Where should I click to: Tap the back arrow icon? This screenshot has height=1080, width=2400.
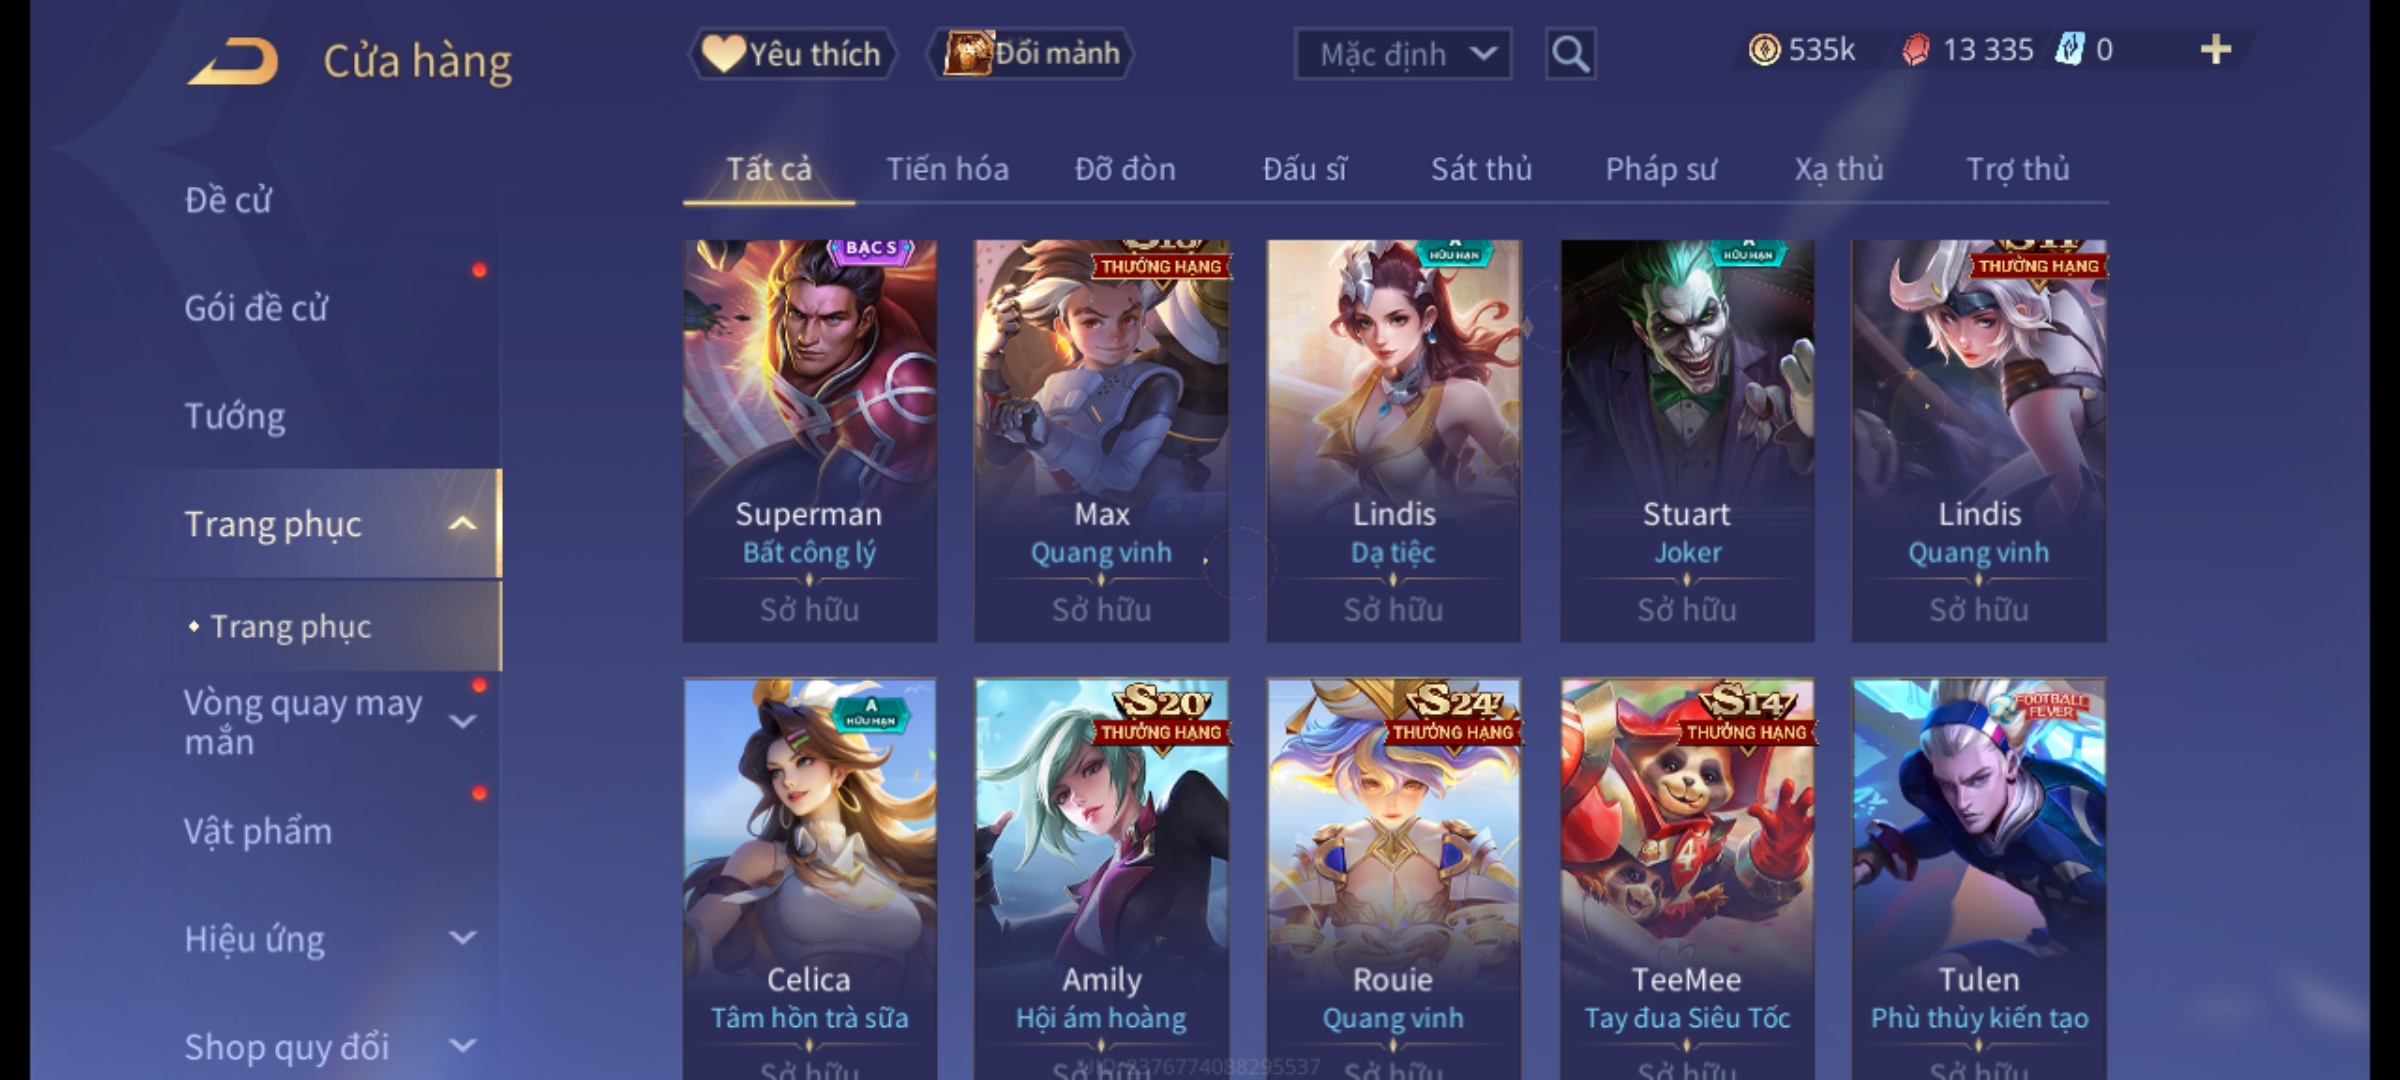tap(232, 62)
